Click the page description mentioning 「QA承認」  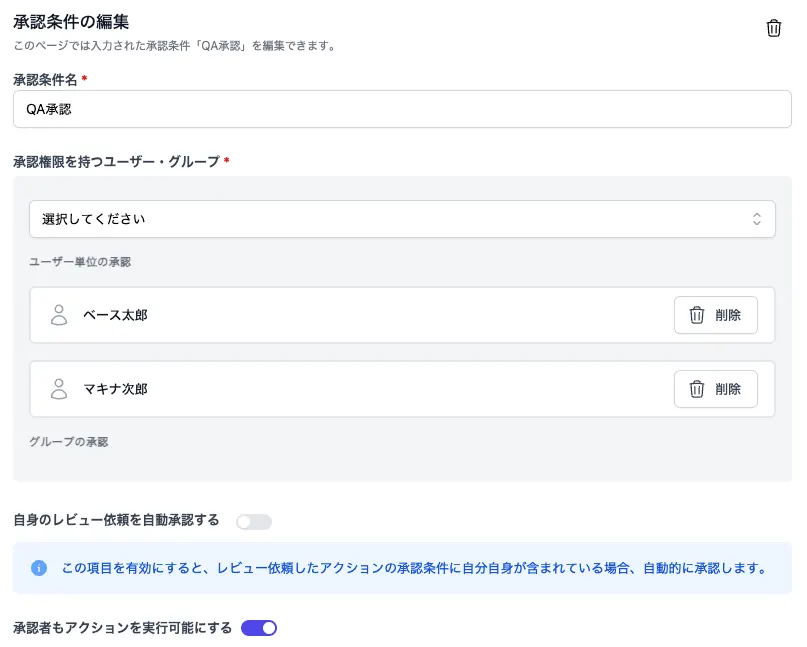(x=175, y=46)
